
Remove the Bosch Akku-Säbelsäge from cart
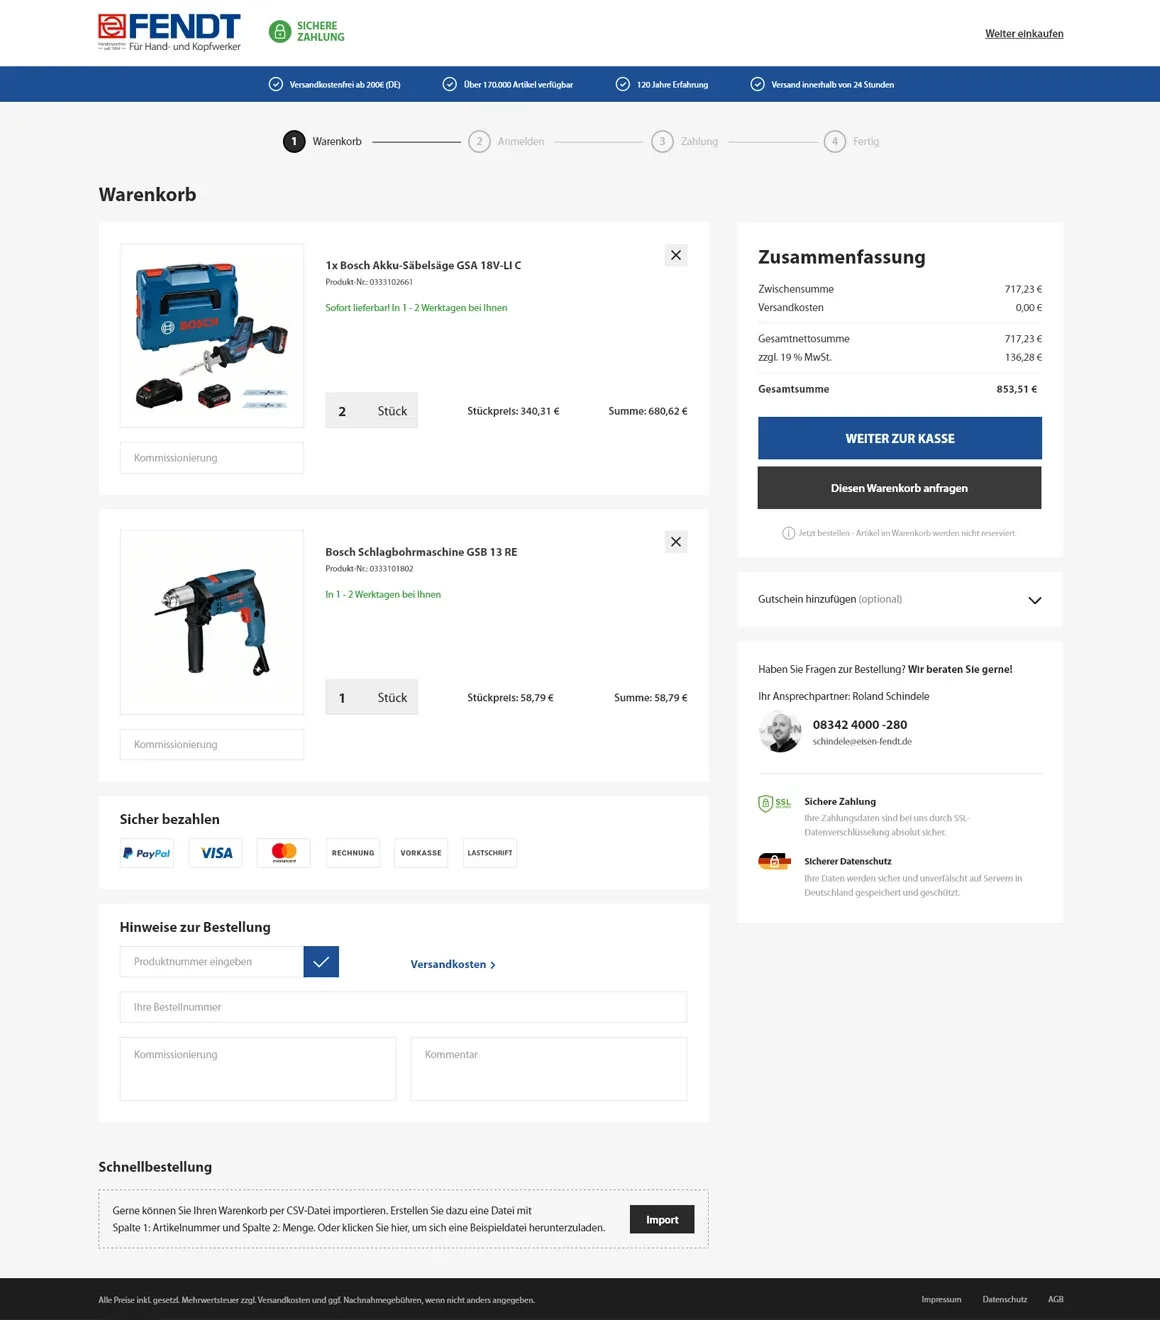[676, 255]
